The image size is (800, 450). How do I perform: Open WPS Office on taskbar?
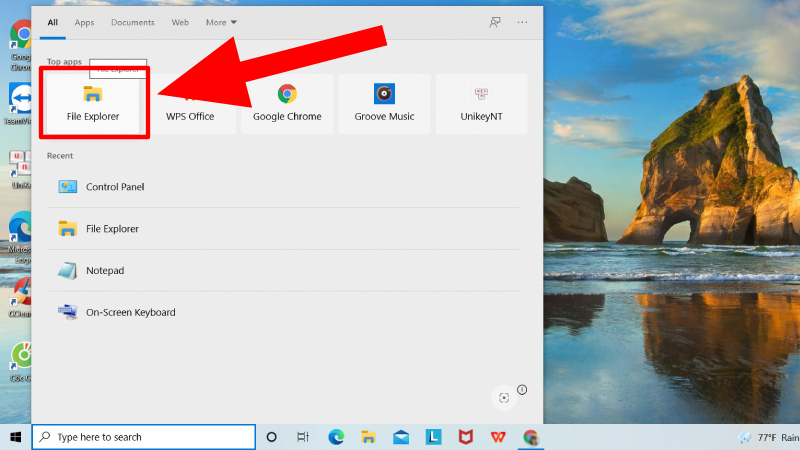pos(498,437)
